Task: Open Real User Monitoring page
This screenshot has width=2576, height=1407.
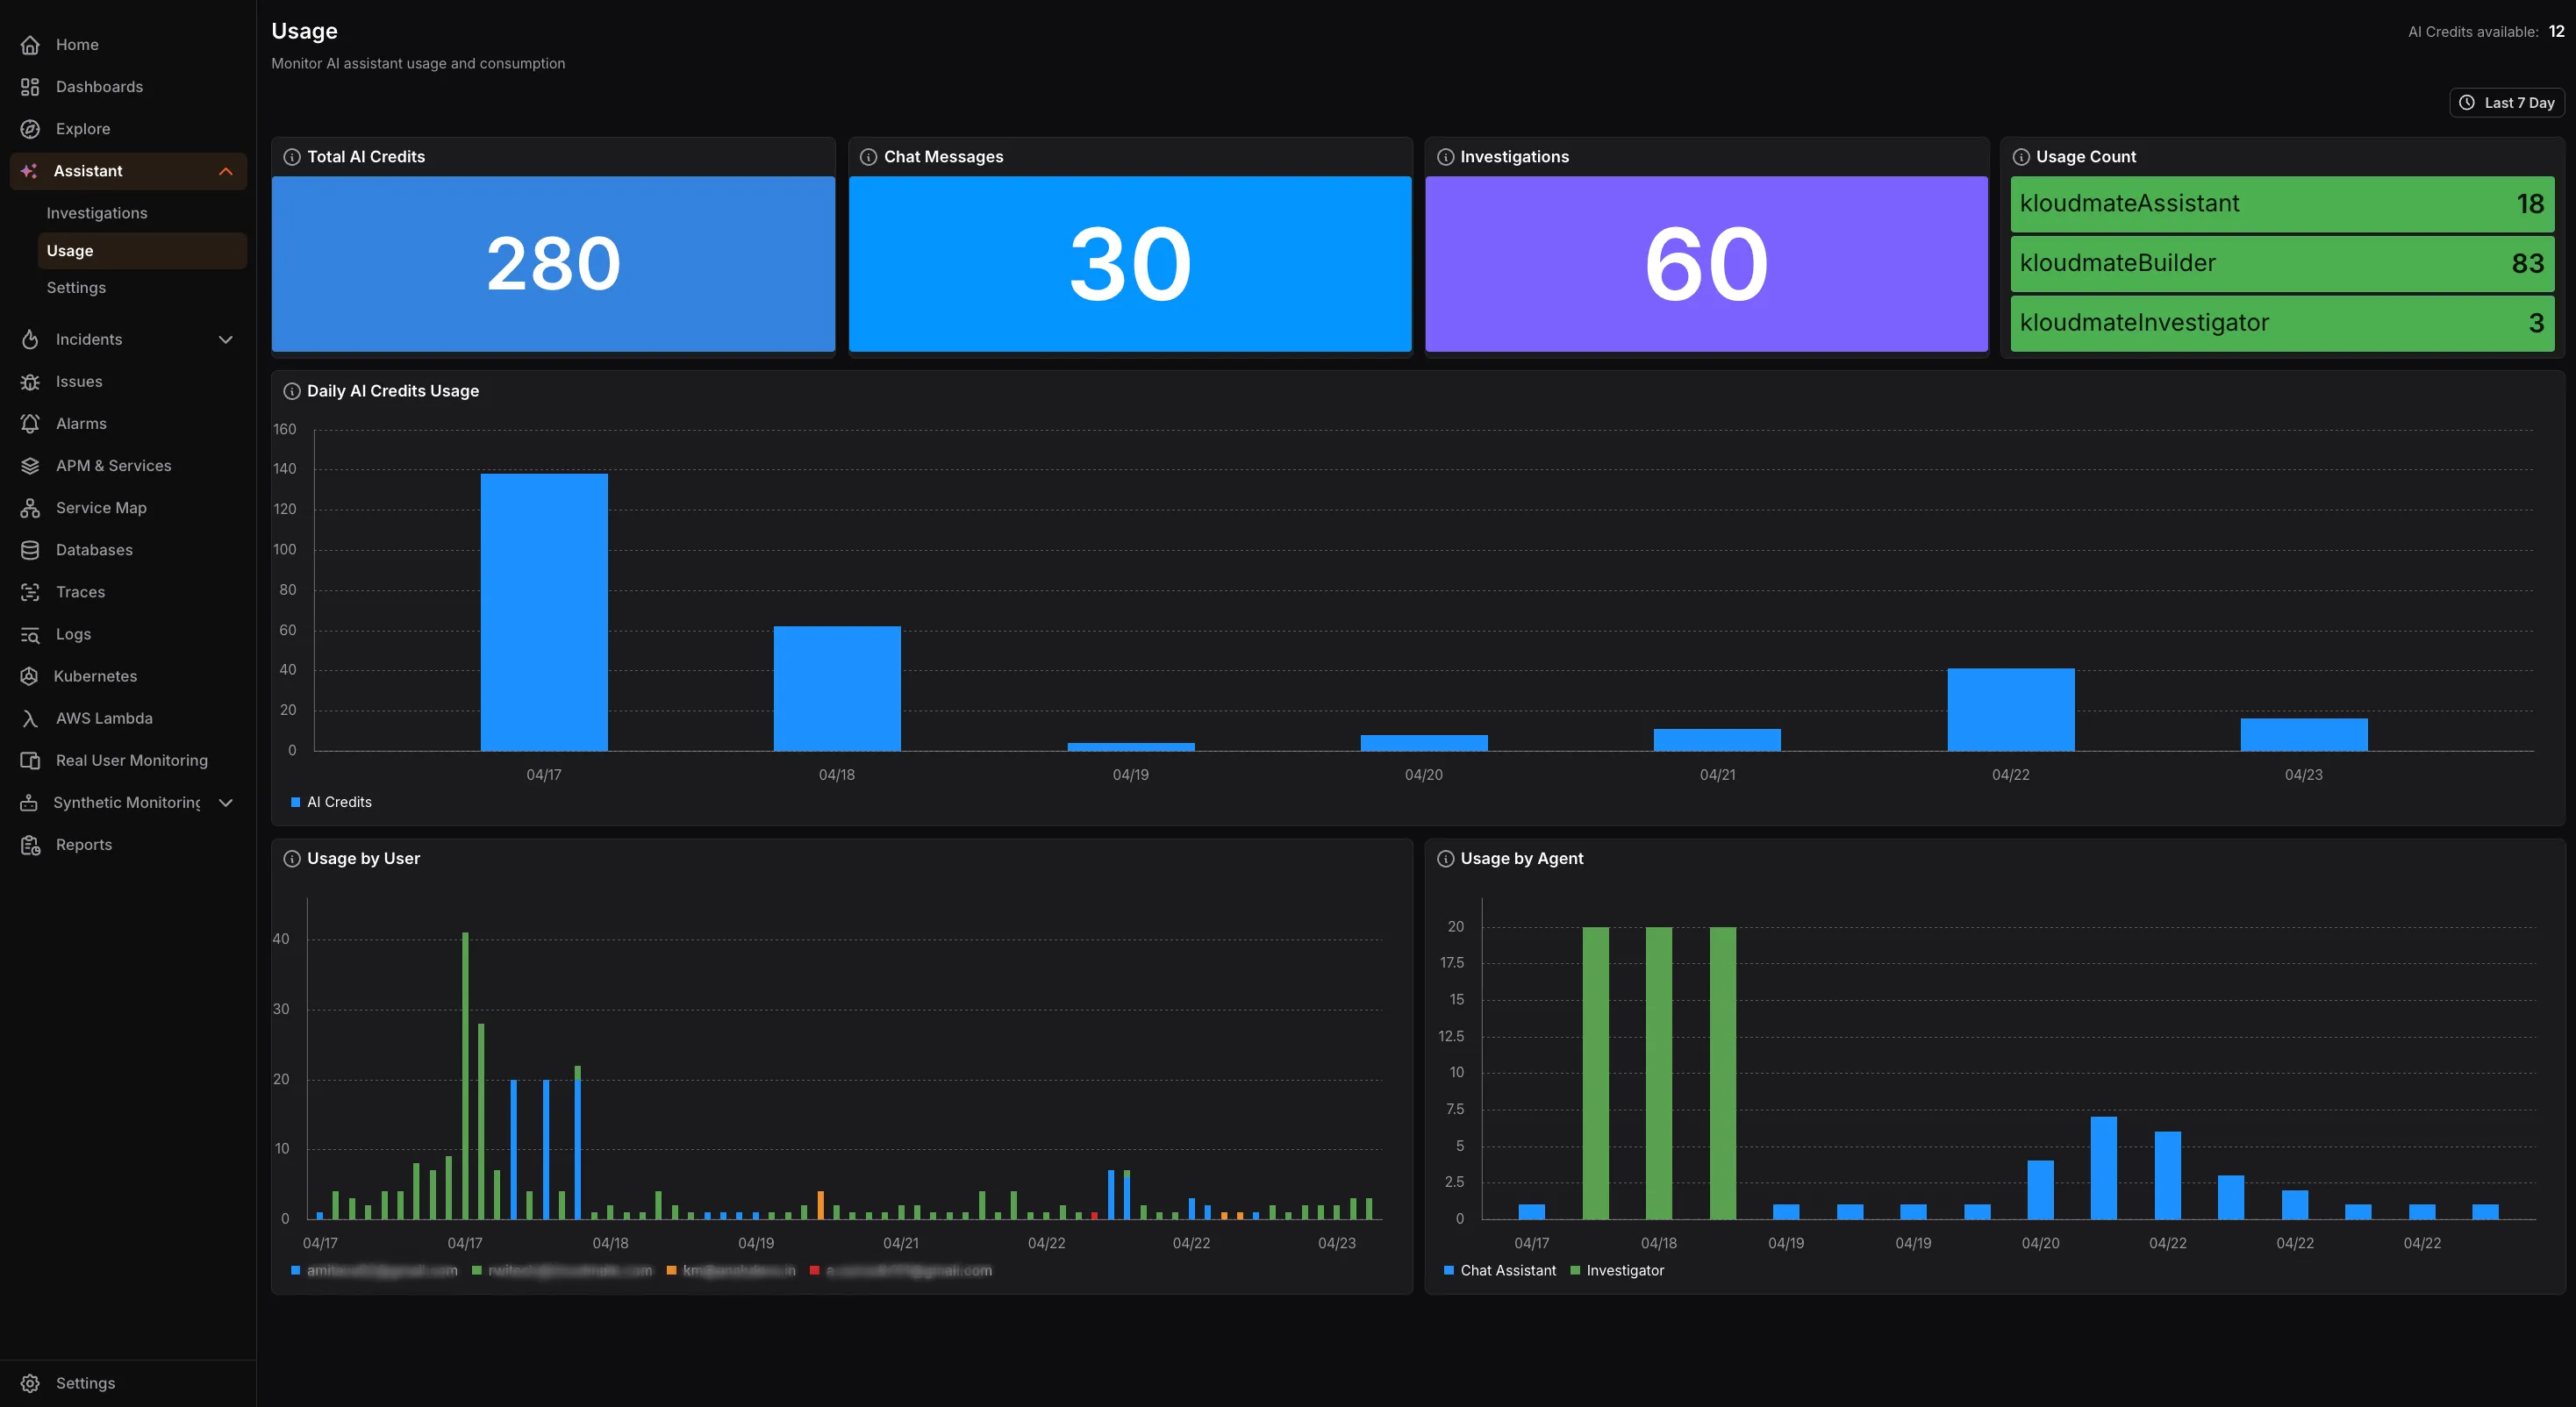Action: point(132,761)
